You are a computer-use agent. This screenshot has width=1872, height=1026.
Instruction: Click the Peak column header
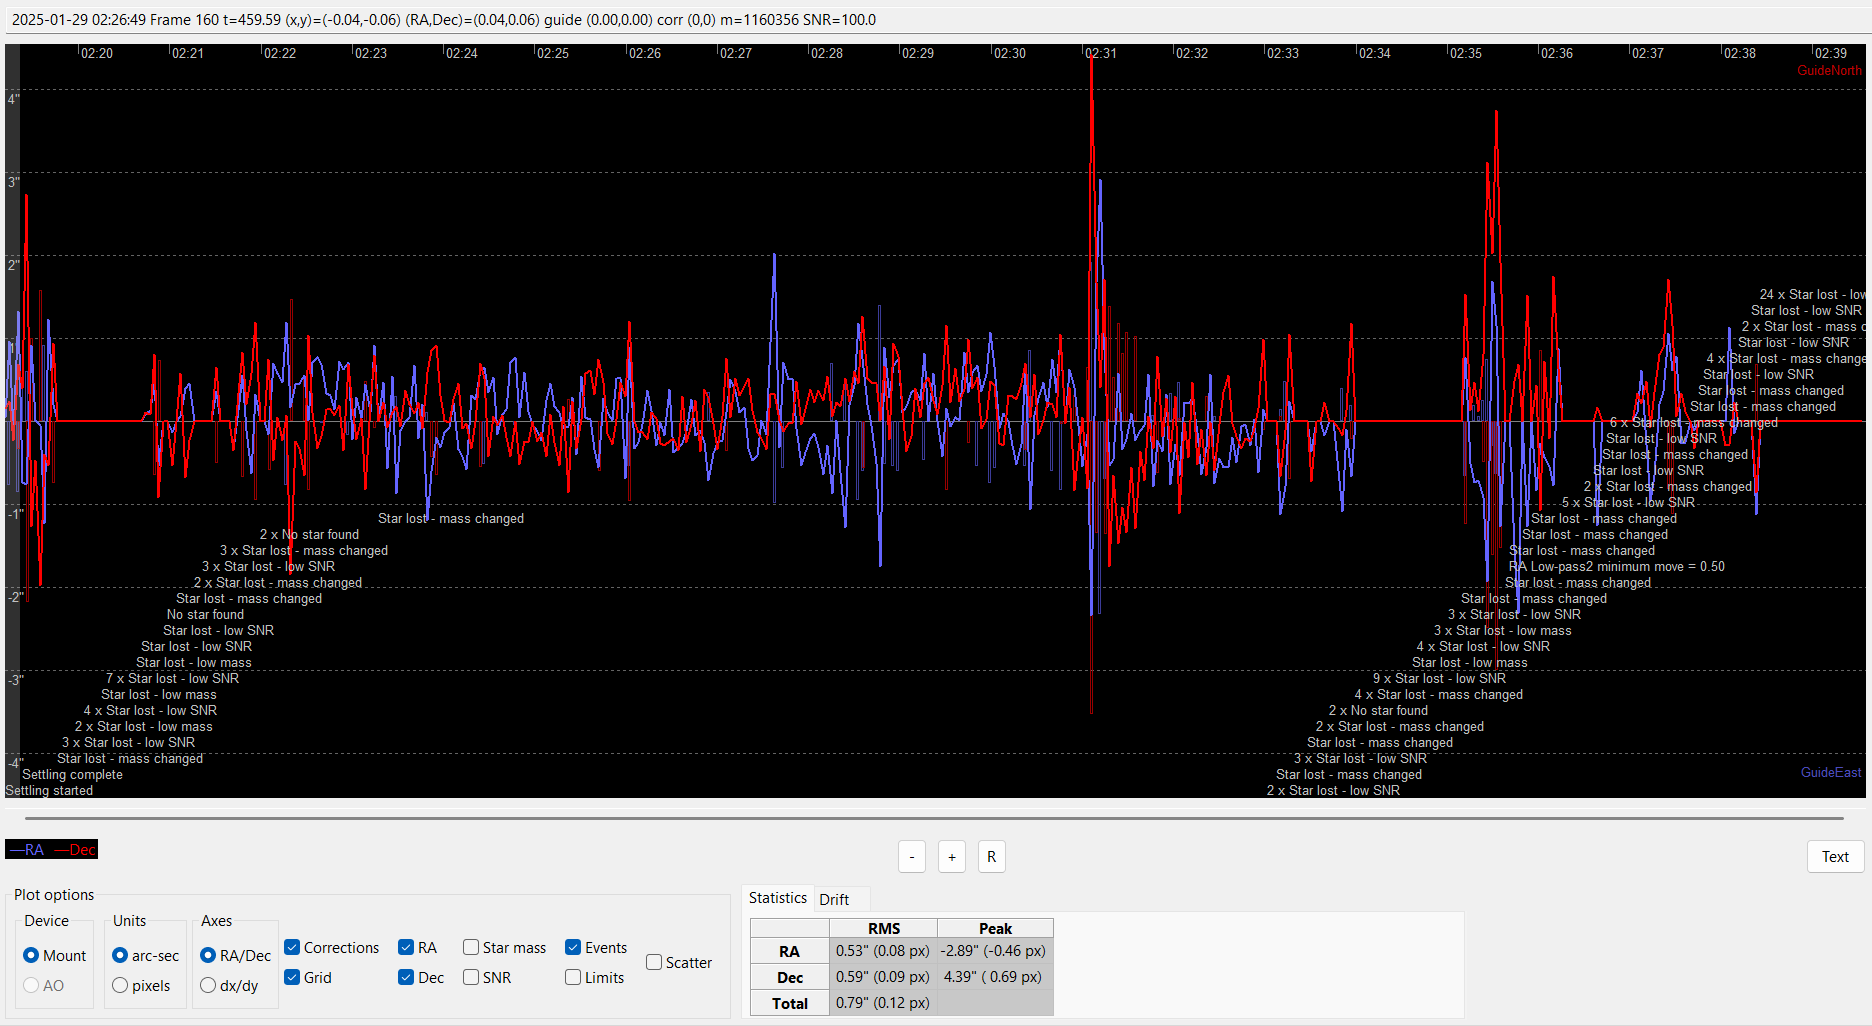click(995, 928)
